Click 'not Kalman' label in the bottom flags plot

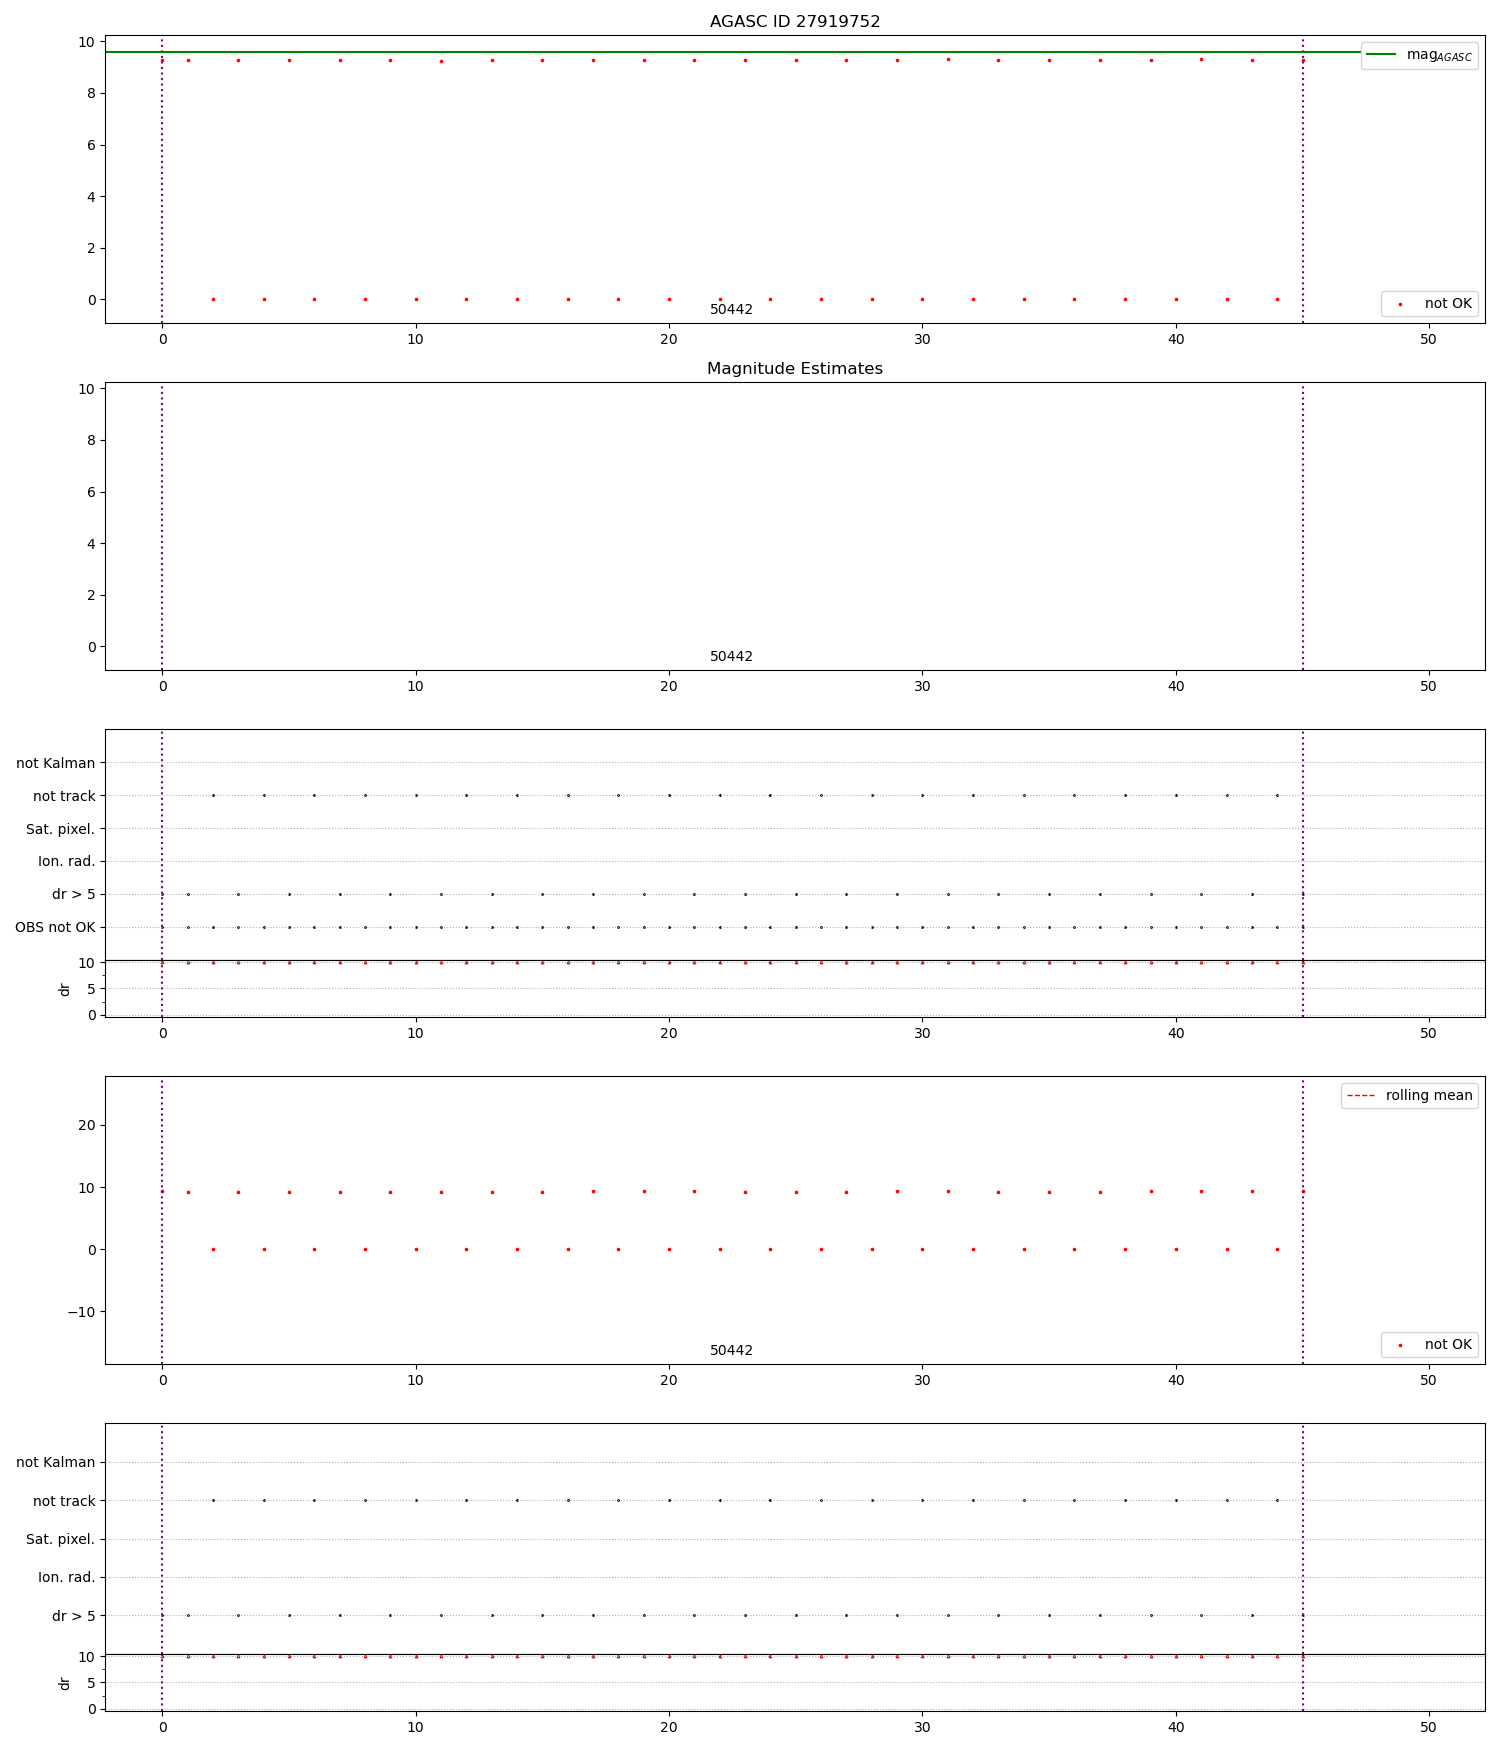pyautogui.click(x=56, y=1462)
